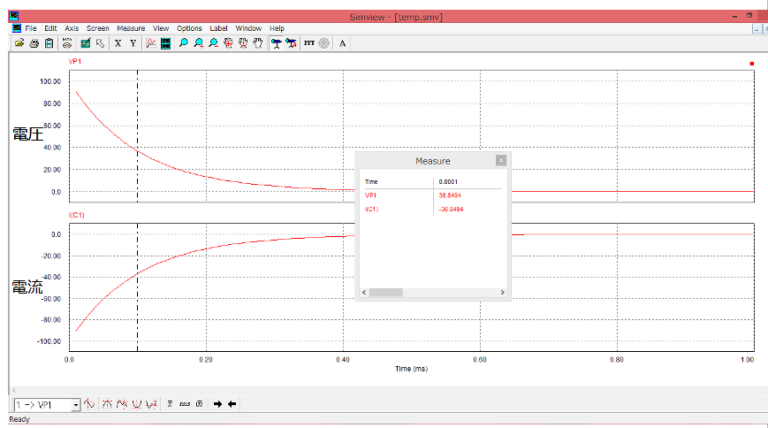
Task: Click the right arrow next-point icon
Action: (x=218, y=404)
